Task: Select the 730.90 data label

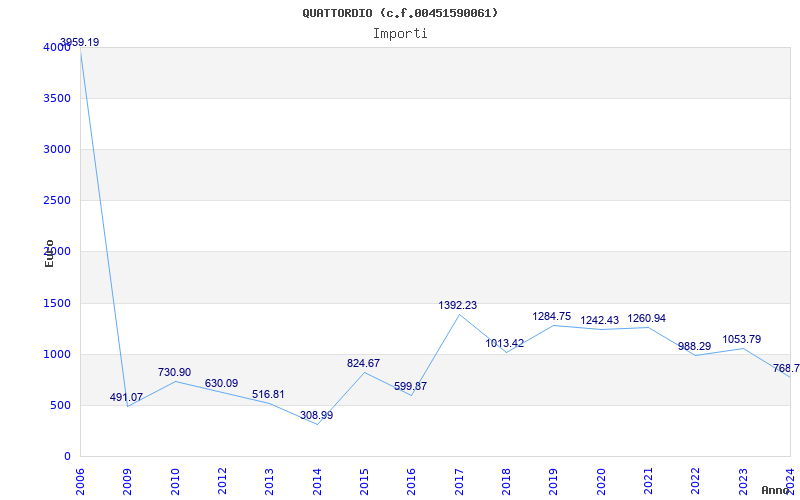Action: 174,372
